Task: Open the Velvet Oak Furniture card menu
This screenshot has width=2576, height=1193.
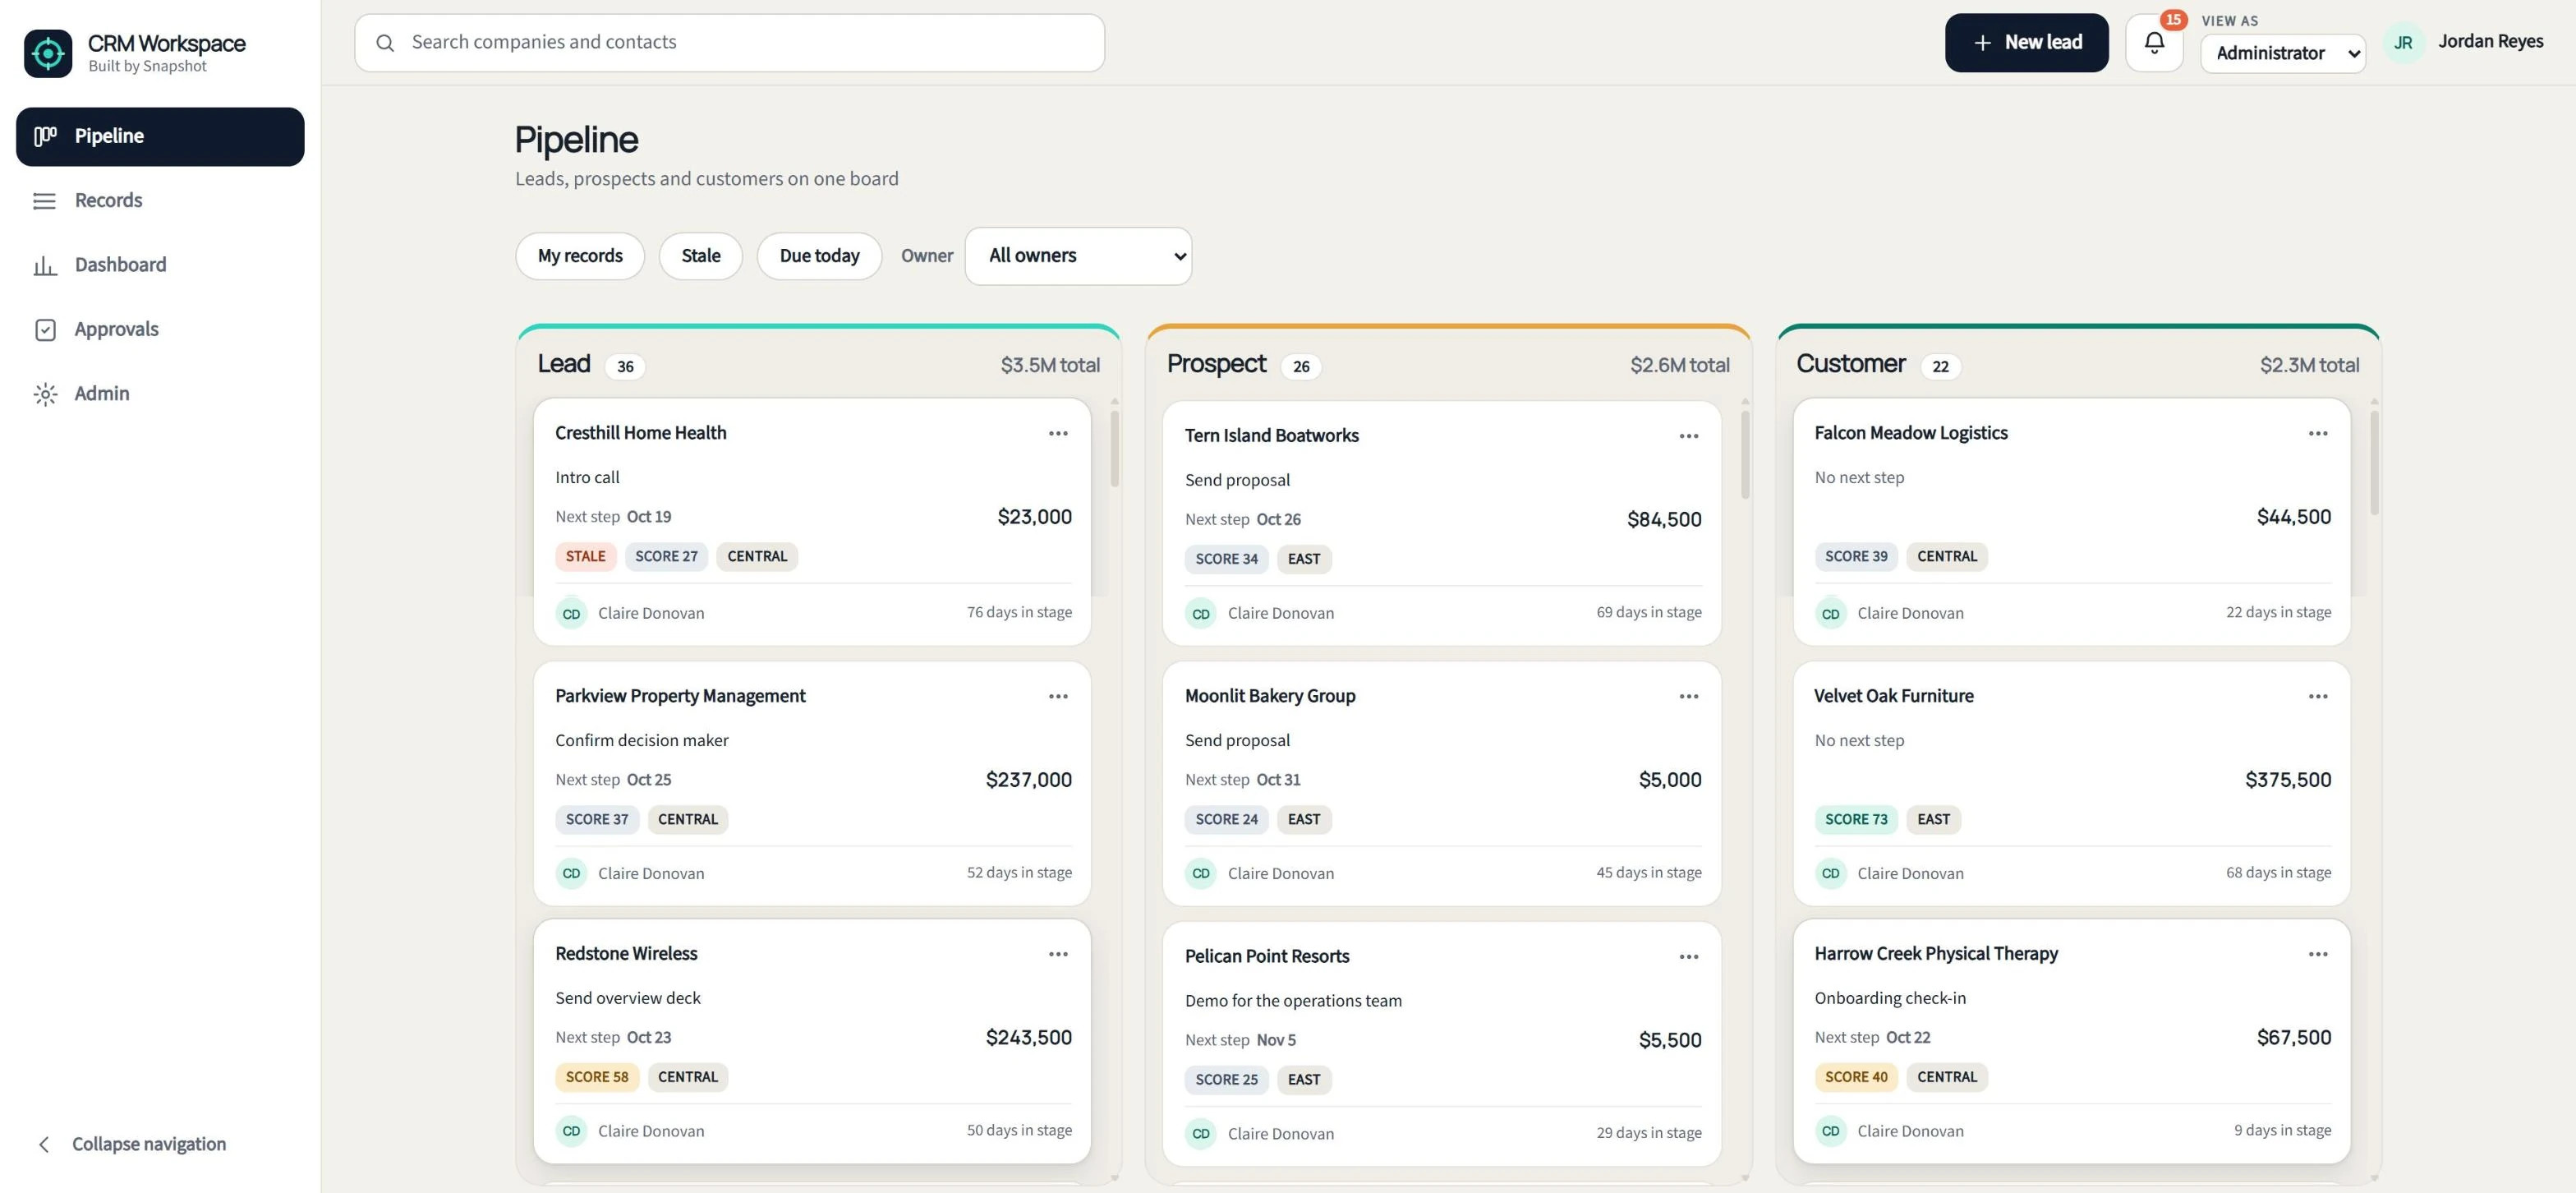Action: point(2317,696)
